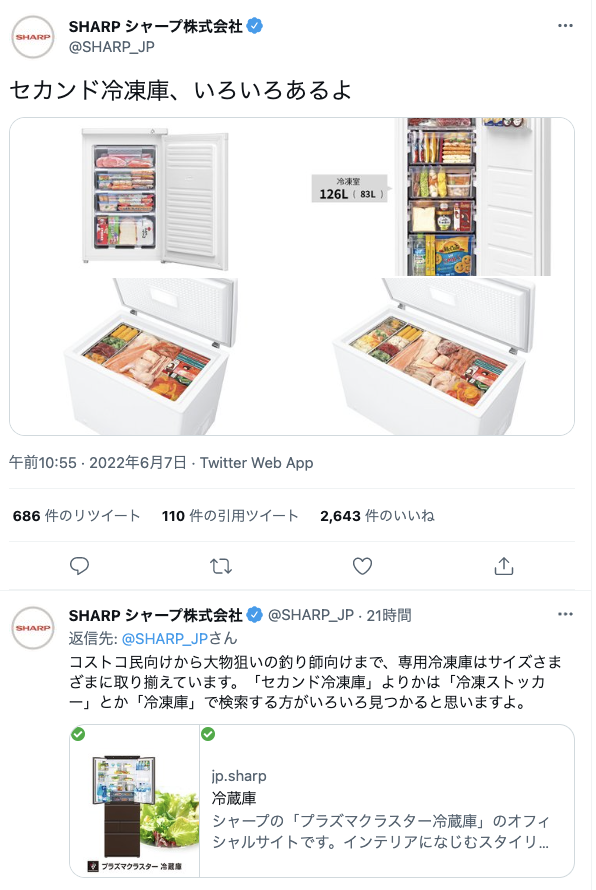The height and width of the screenshot is (890, 596).
Task: View the 686 retweets list
Action: coord(77,516)
